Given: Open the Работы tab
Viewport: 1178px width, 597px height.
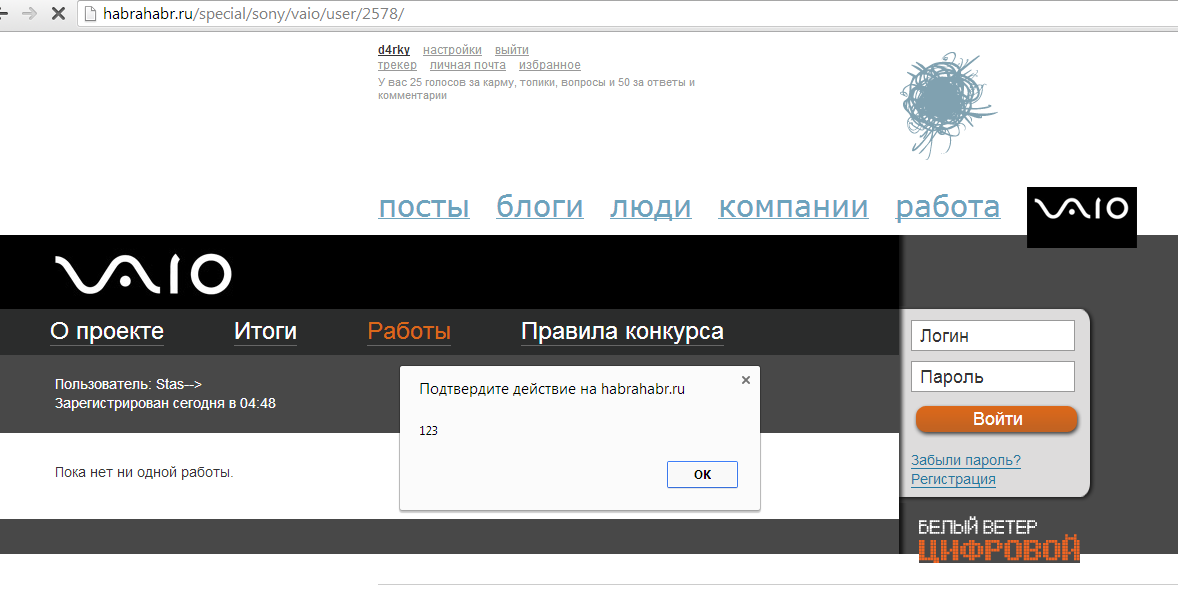Looking at the screenshot, I should pos(409,331).
